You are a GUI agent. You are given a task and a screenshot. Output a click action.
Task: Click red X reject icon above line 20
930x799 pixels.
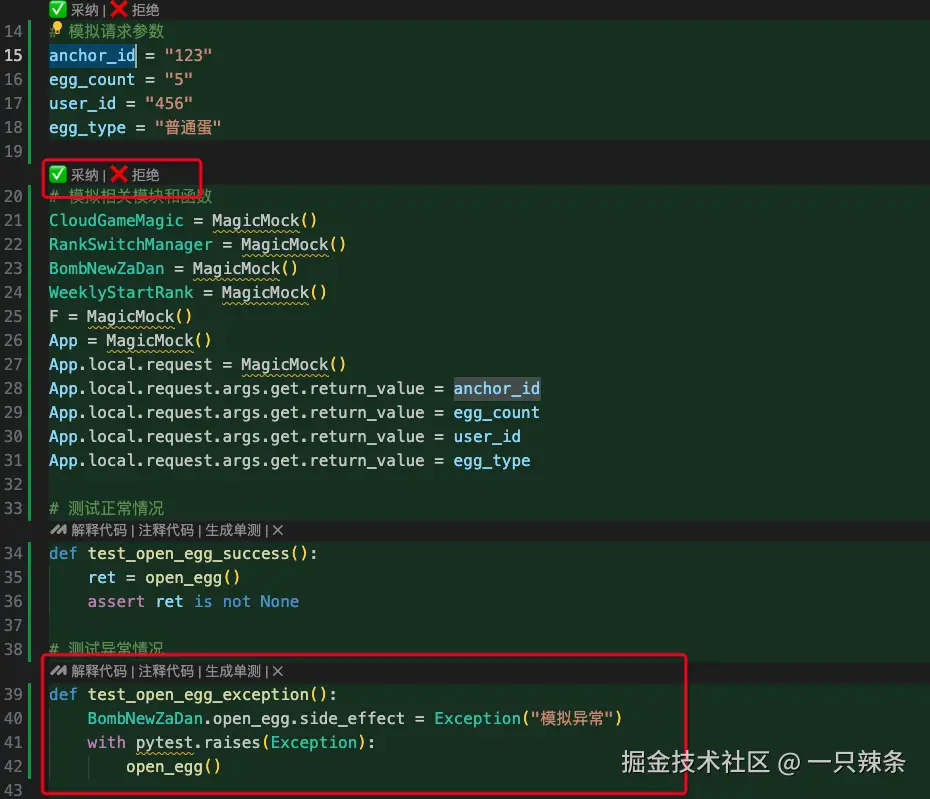pos(119,174)
